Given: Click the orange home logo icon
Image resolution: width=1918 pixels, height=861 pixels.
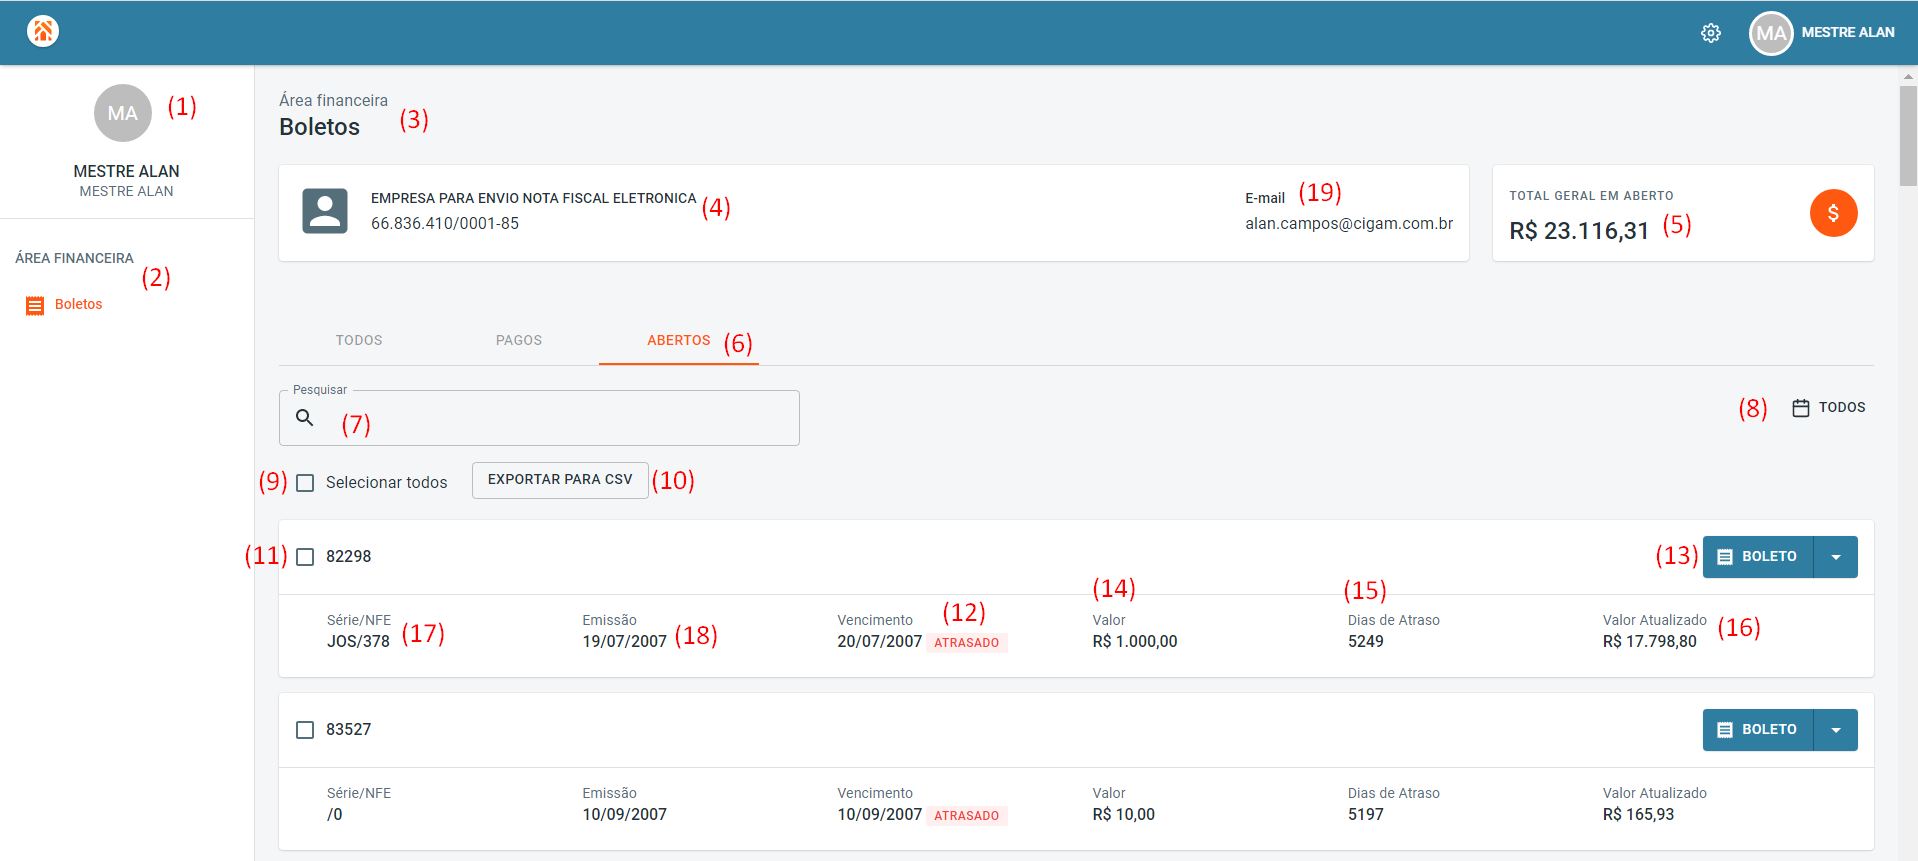Looking at the screenshot, I should click(43, 32).
